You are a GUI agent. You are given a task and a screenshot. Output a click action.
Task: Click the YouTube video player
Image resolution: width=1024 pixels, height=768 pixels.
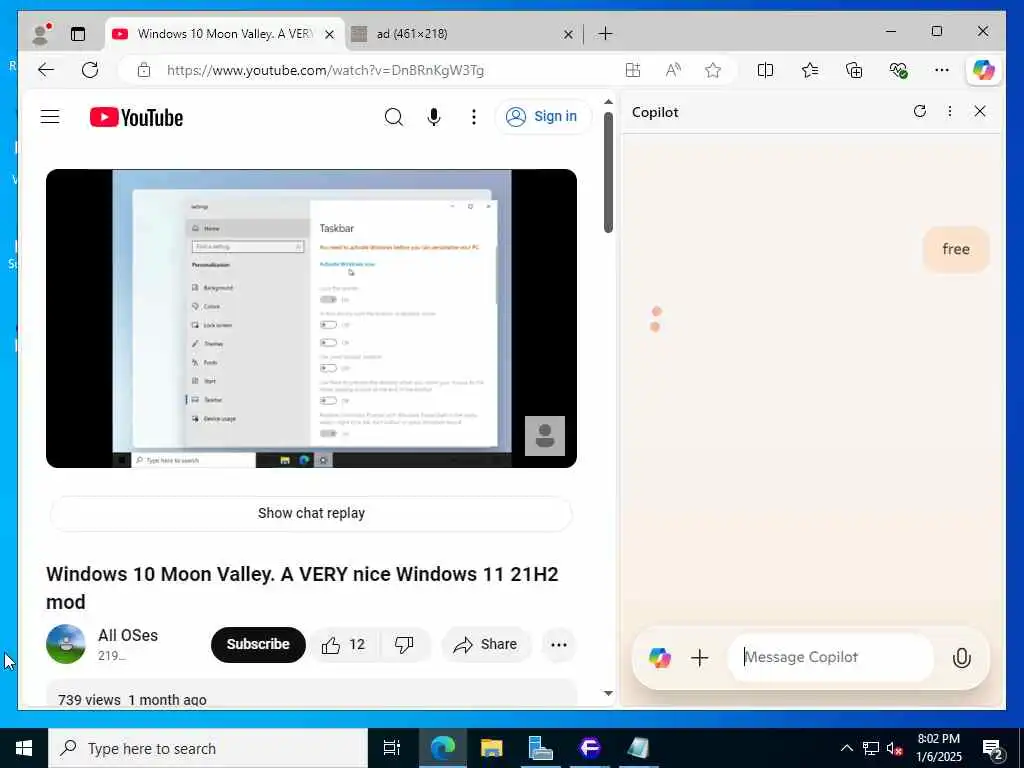pyautogui.click(x=312, y=318)
